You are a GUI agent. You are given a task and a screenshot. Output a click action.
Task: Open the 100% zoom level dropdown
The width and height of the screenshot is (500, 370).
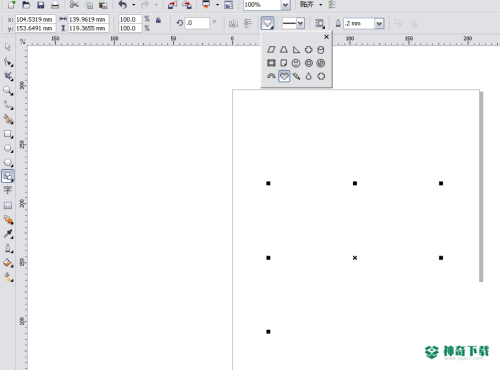(285, 5)
